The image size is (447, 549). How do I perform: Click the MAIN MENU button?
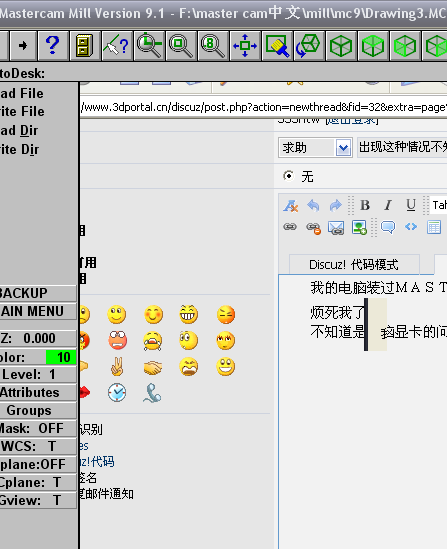point(37,311)
